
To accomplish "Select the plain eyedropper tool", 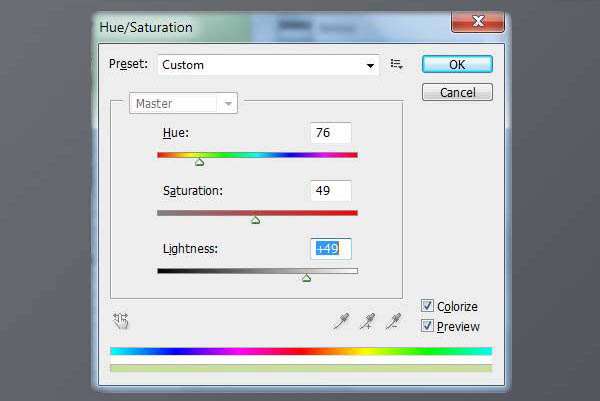I will pos(341,321).
